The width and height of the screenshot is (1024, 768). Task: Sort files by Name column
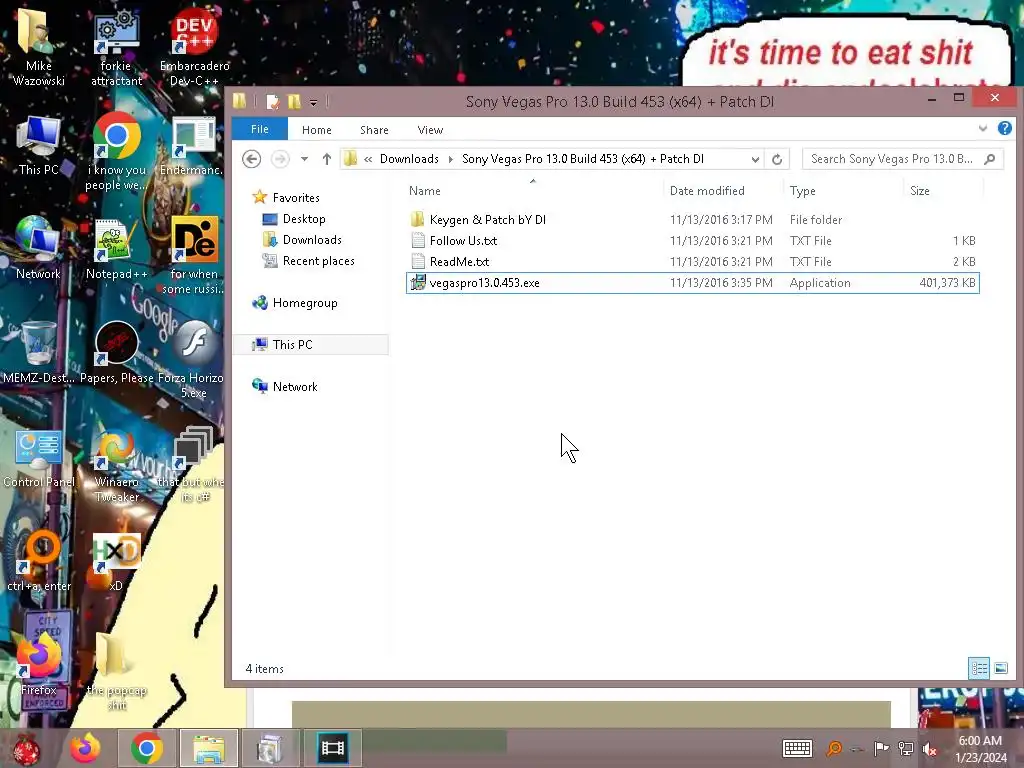(533, 191)
